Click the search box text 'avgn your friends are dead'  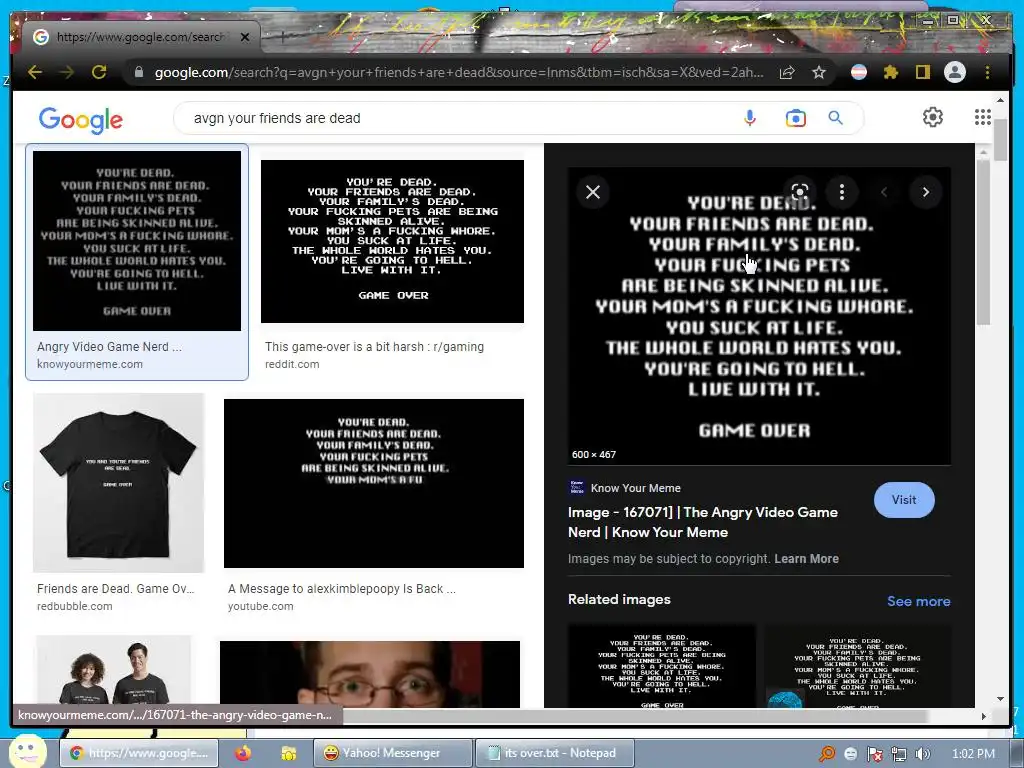click(x=277, y=118)
